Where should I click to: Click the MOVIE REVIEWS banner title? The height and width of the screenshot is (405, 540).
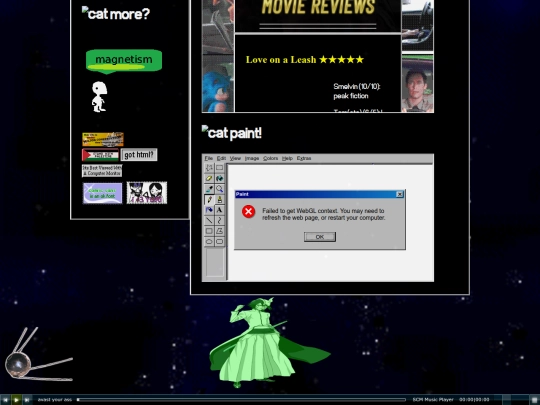coord(318,7)
